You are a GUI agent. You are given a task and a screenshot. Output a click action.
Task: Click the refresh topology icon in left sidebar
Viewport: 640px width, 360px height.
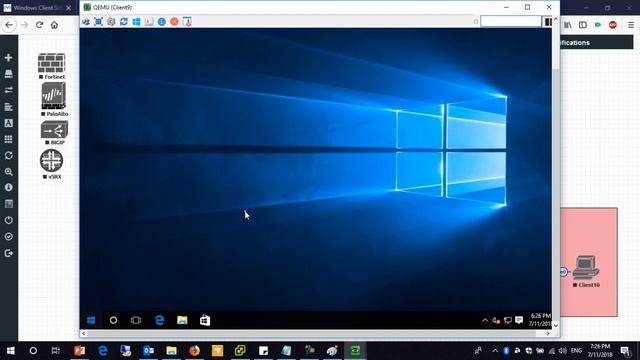tap(9, 156)
